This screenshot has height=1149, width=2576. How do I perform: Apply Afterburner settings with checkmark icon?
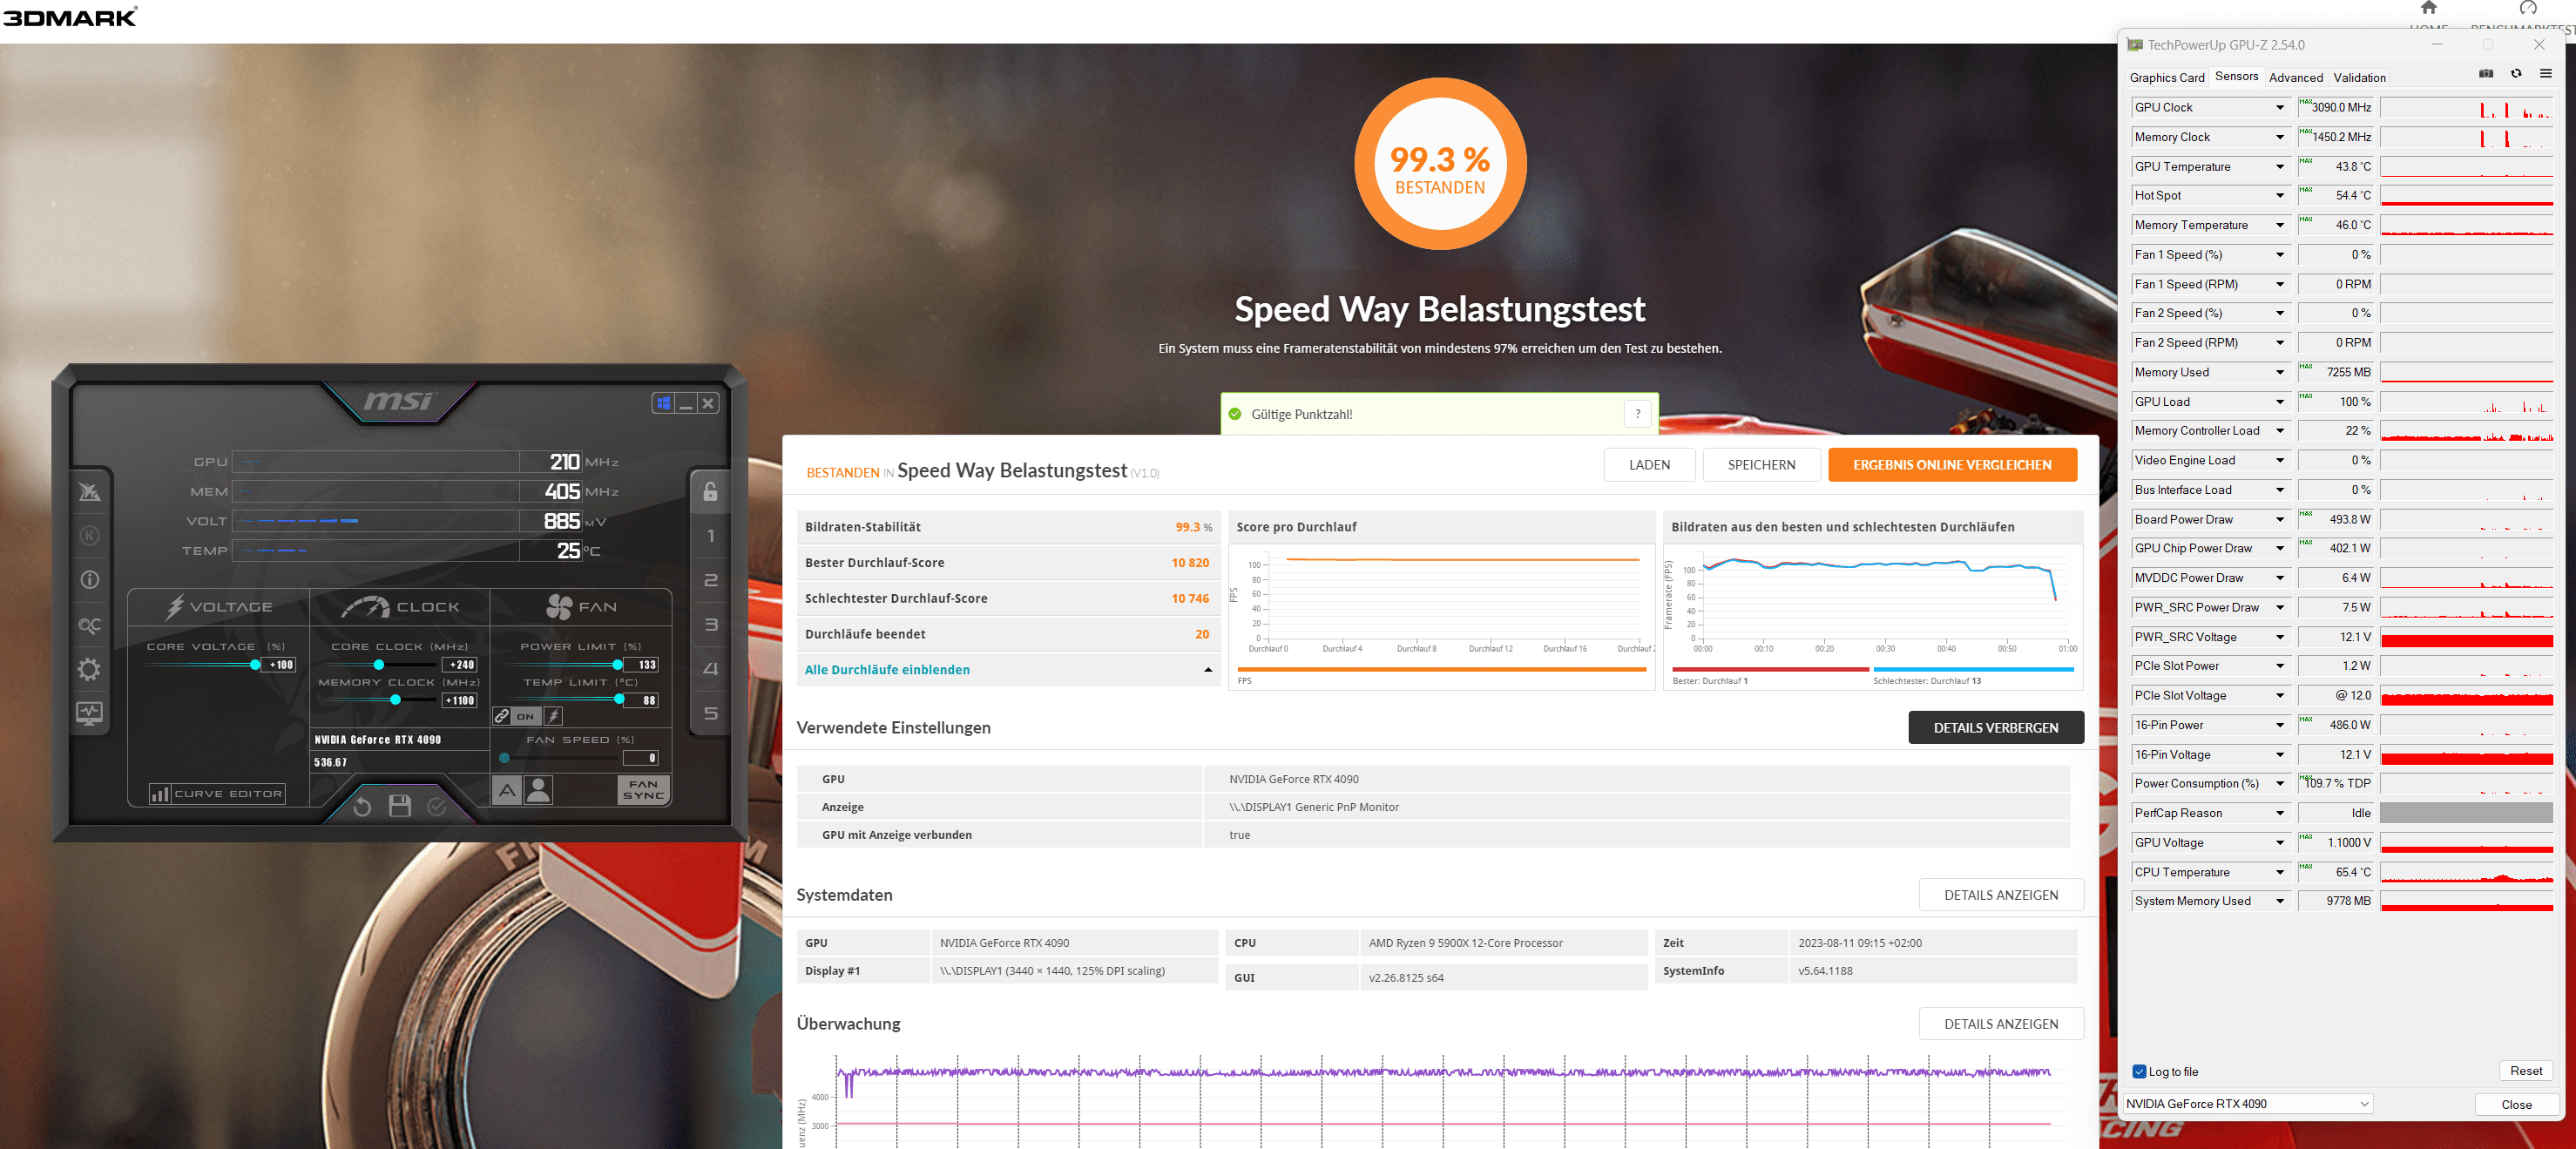437,806
